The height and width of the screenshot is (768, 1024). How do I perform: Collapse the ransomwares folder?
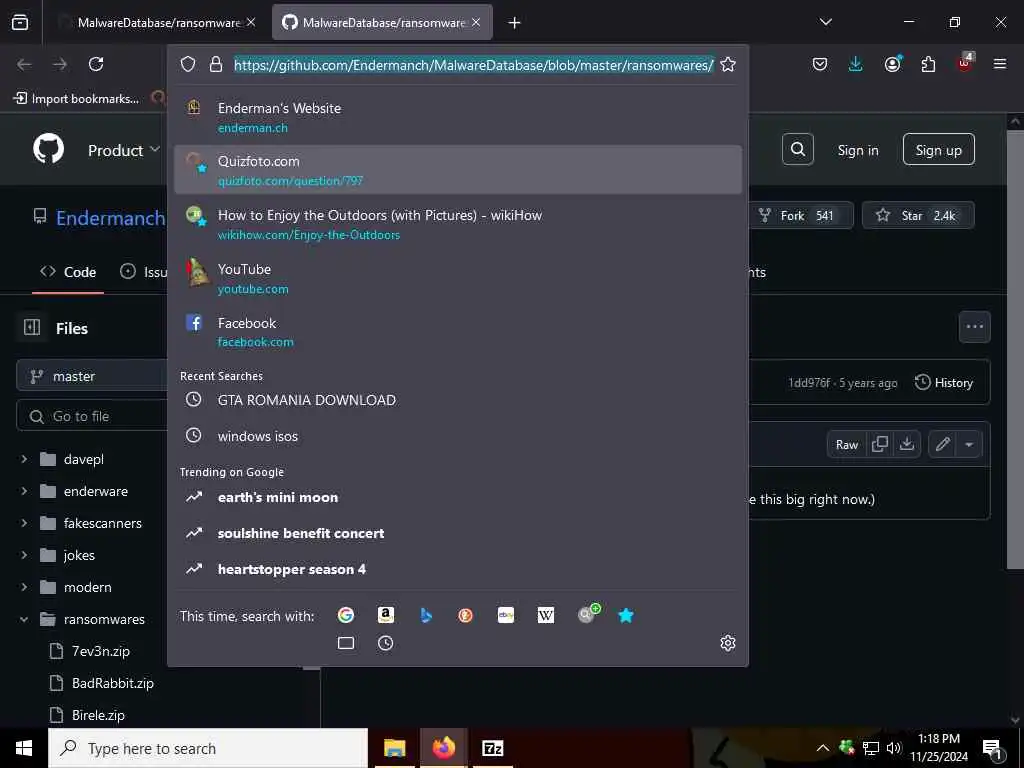point(24,619)
